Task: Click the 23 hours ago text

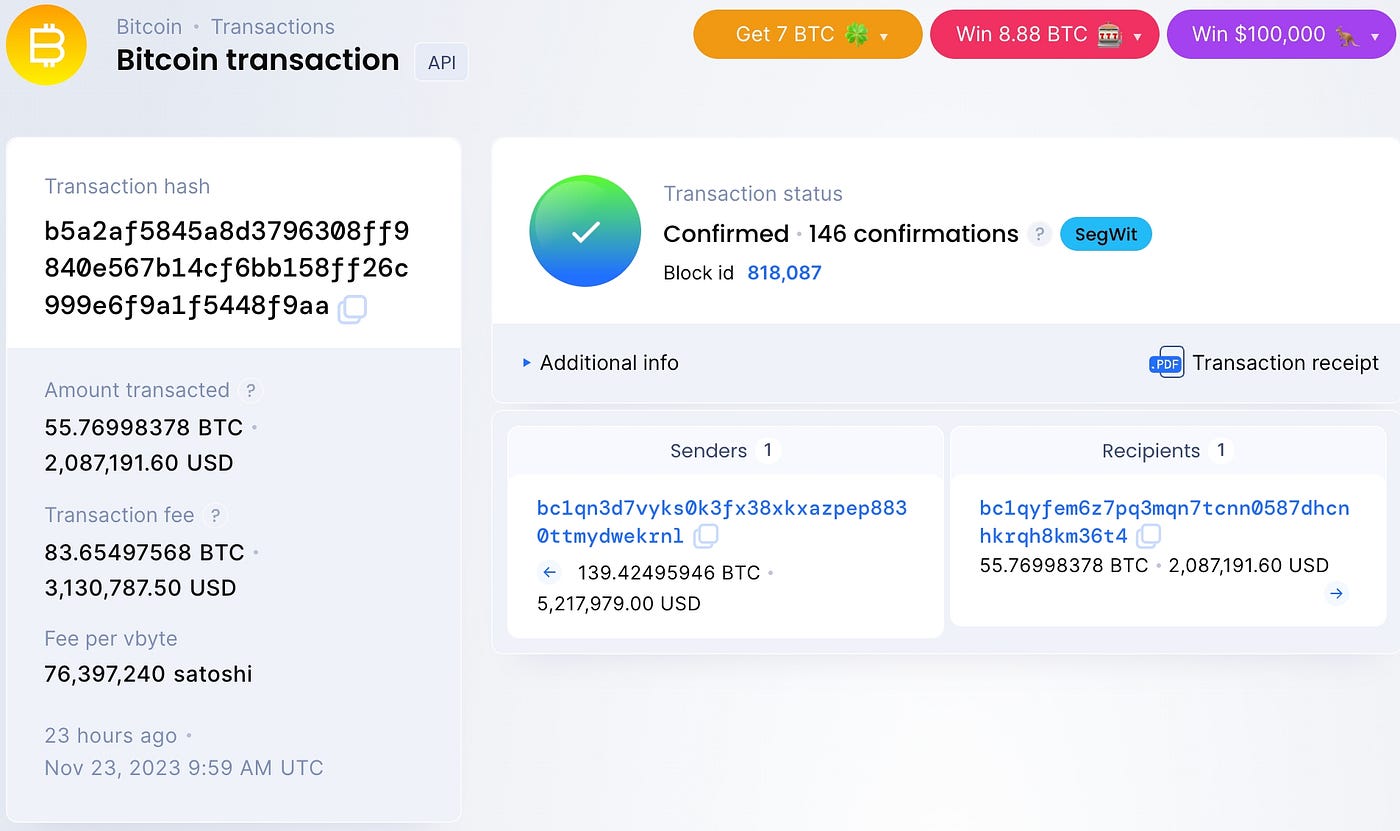Action: pyautogui.click(x=111, y=736)
